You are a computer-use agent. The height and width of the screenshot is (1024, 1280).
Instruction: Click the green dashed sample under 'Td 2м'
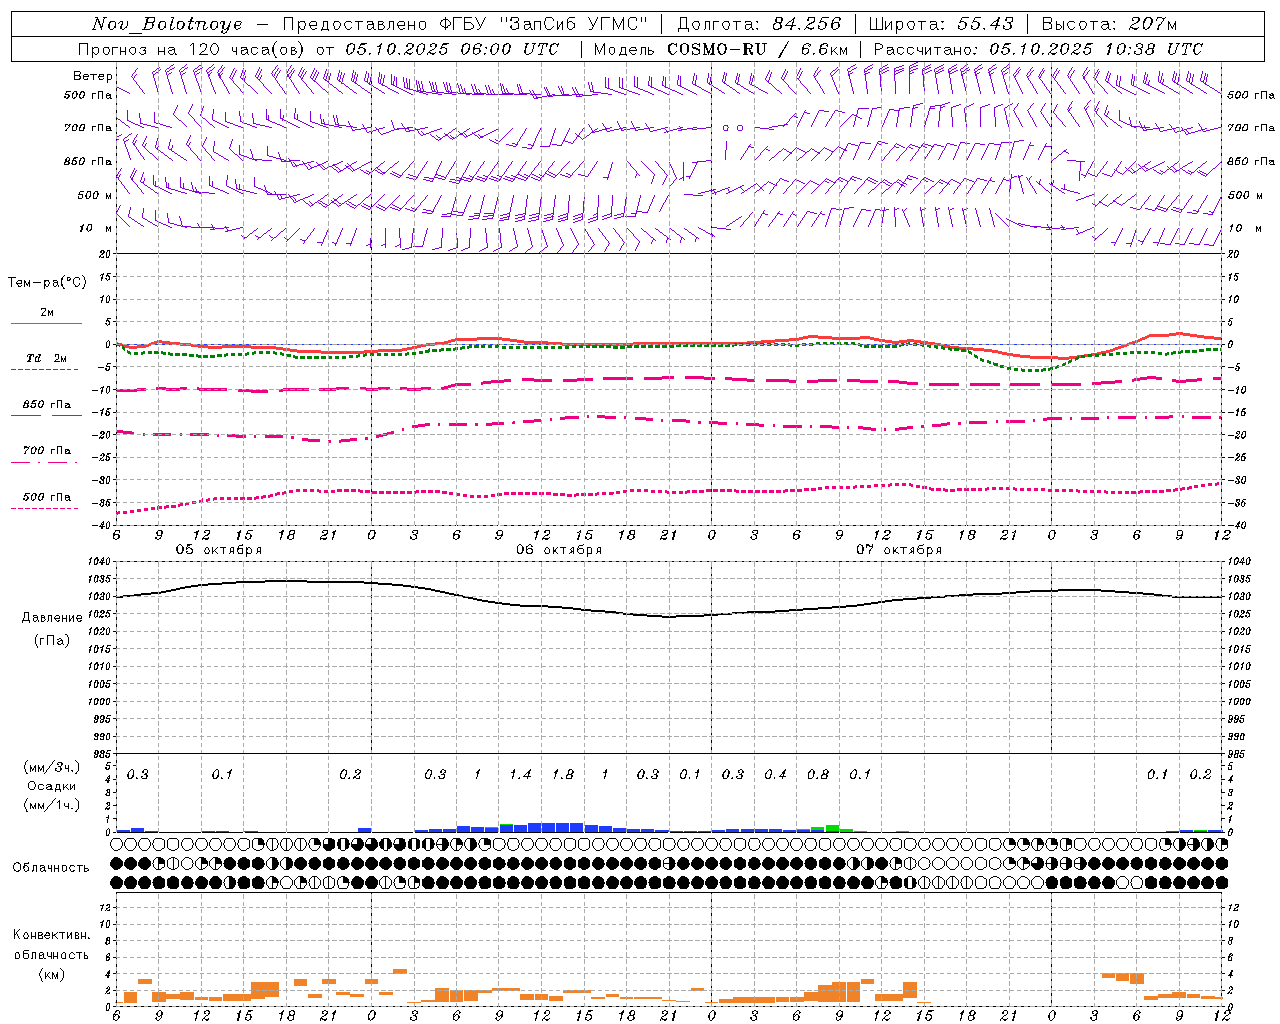click(x=44, y=369)
